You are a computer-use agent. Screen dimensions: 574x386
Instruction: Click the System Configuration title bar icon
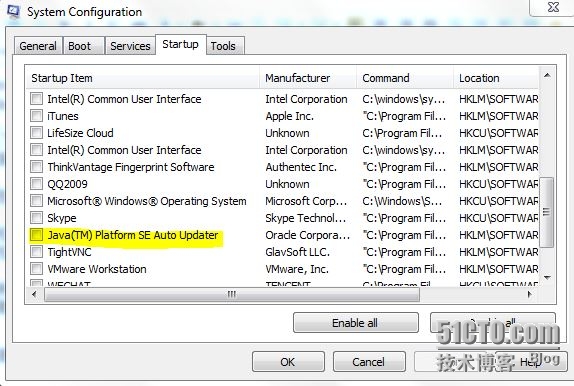coord(13,11)
